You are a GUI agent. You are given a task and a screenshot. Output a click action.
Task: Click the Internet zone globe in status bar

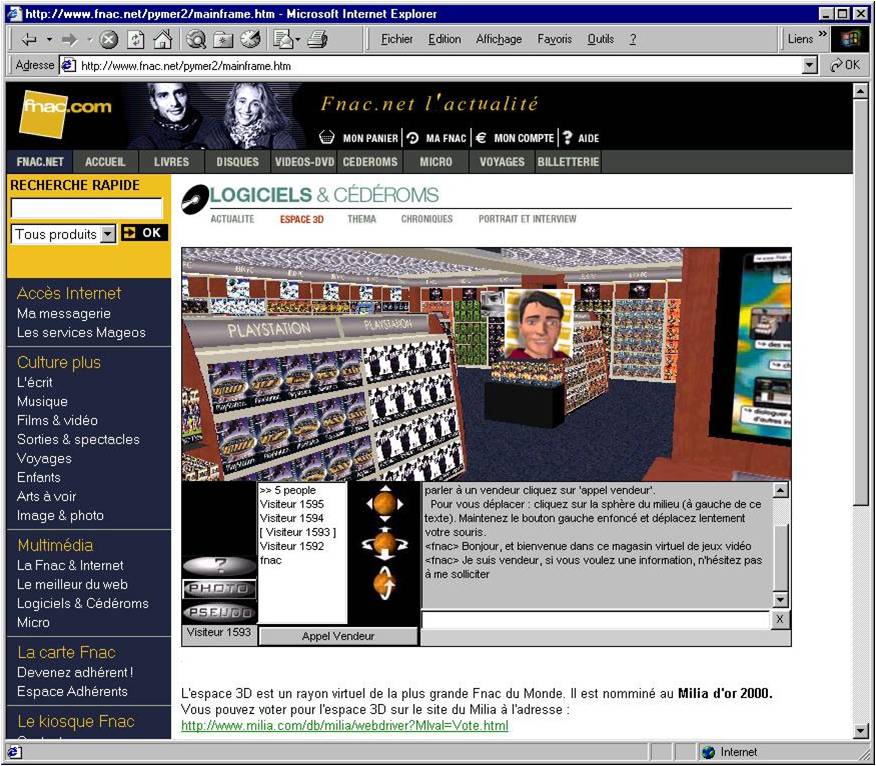708,752
